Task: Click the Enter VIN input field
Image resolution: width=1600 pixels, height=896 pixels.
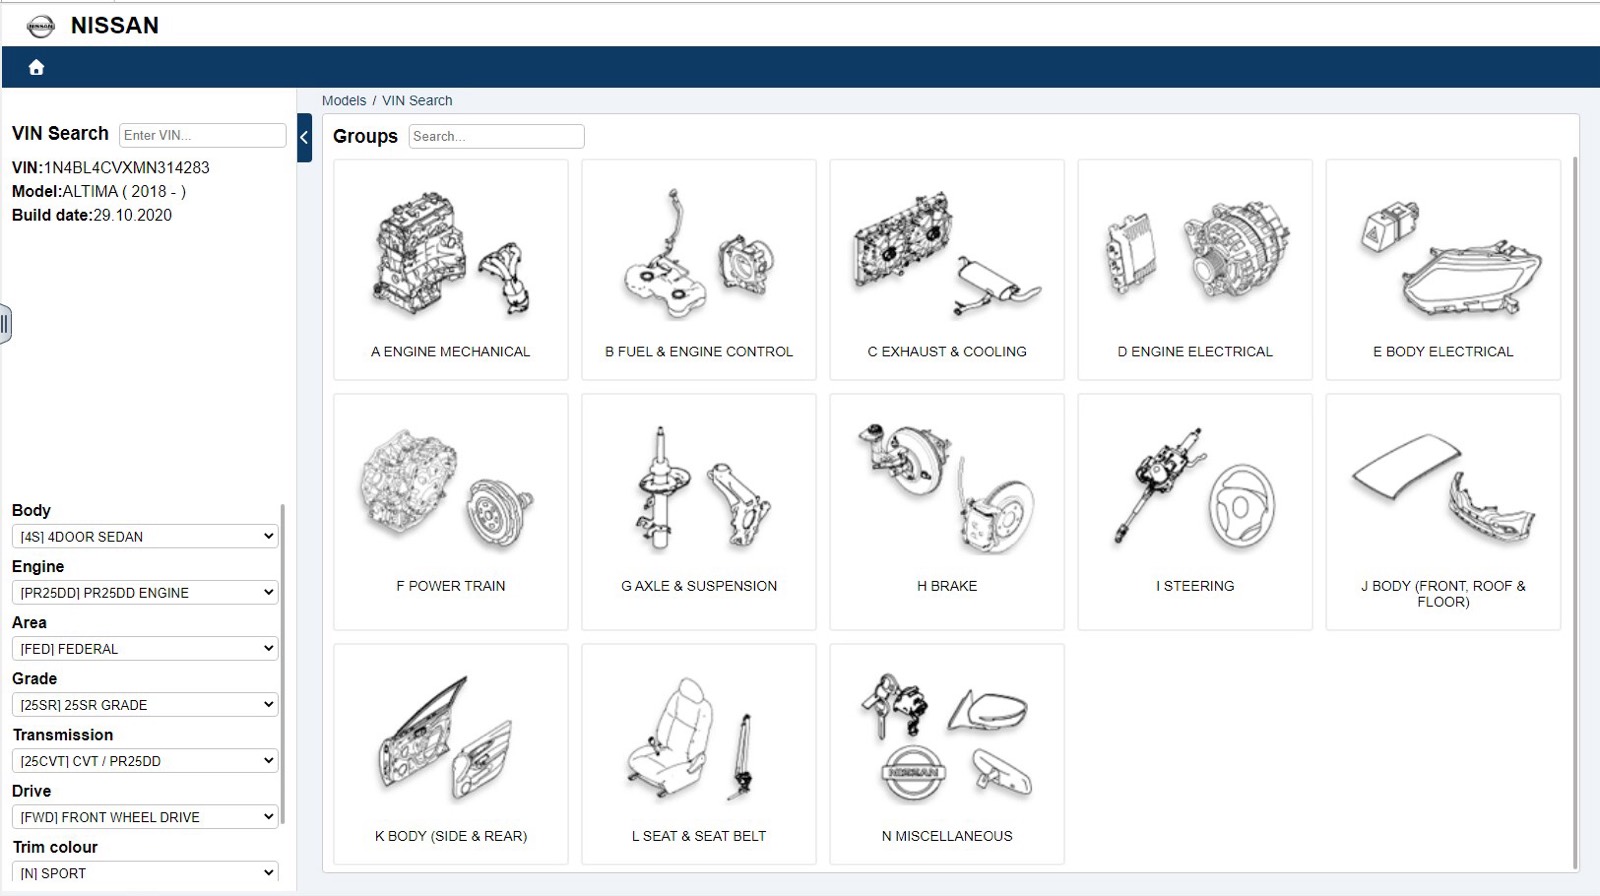Action: click(x=203, y=135)
